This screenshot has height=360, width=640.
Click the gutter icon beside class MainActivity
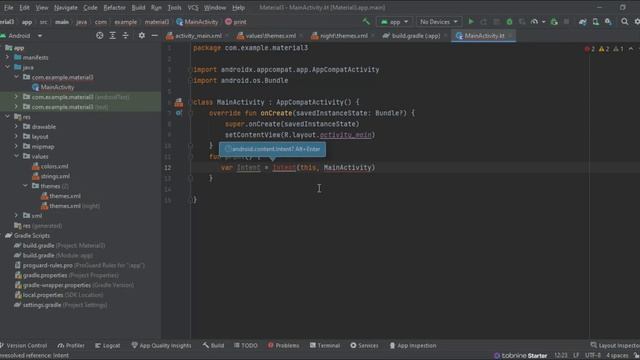coord(179,102)
